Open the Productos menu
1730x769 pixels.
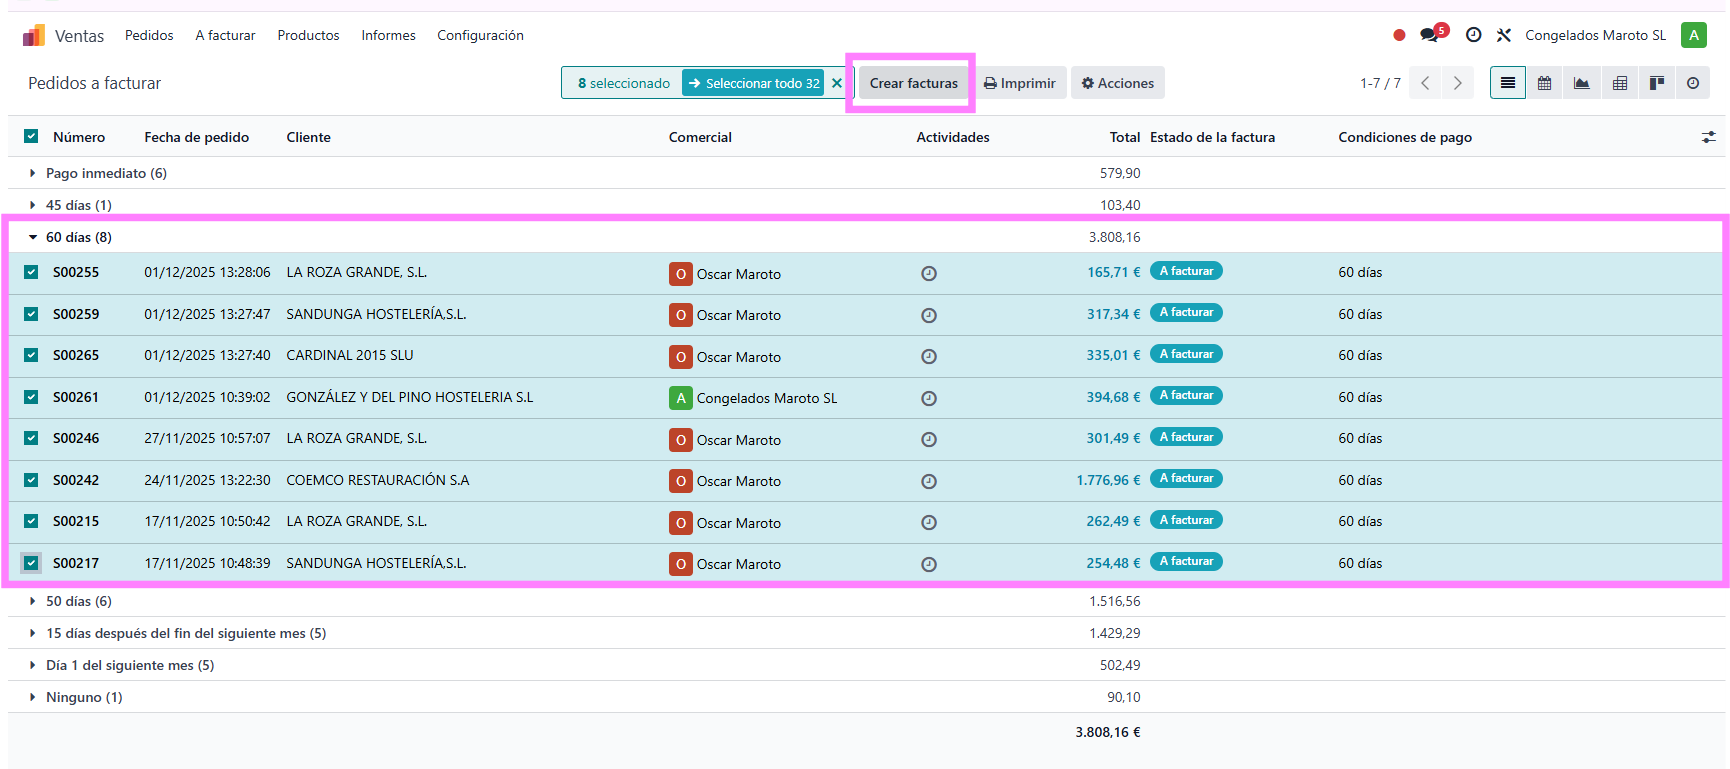[308, 35]
